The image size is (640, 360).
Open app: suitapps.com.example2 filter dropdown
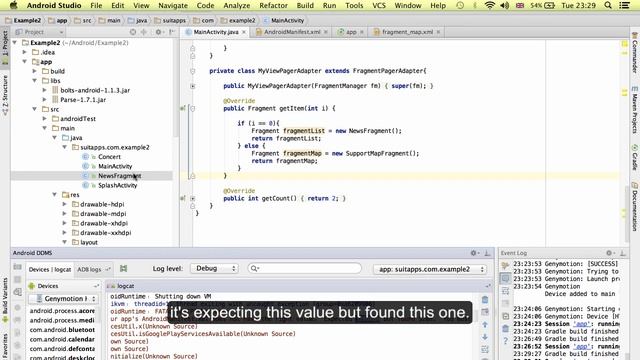coord(430,269)
